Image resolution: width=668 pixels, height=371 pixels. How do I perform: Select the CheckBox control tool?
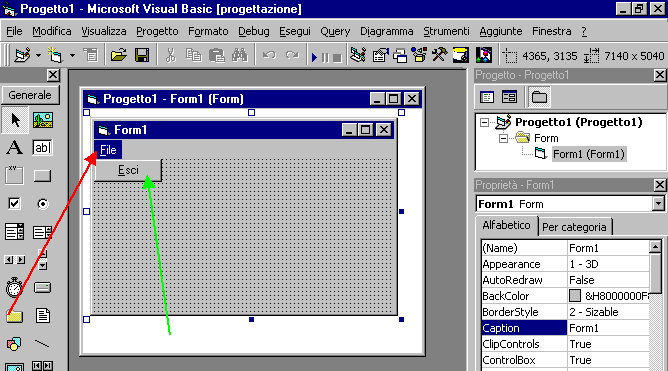14,204
